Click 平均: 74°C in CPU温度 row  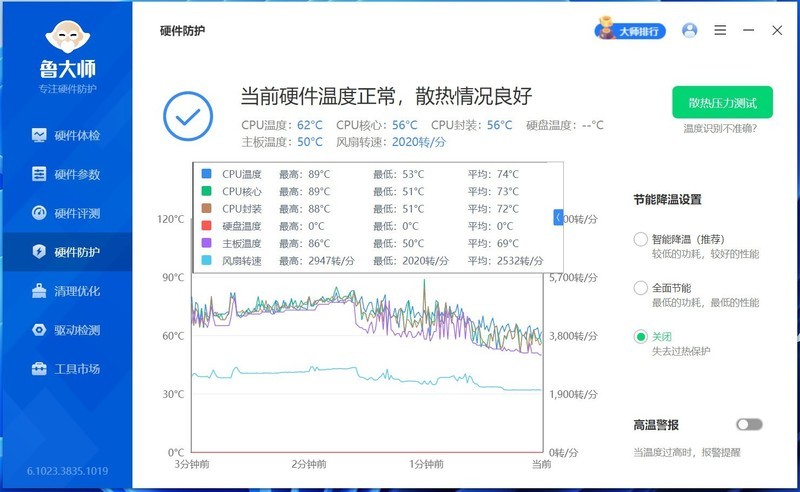coord(493,174)
